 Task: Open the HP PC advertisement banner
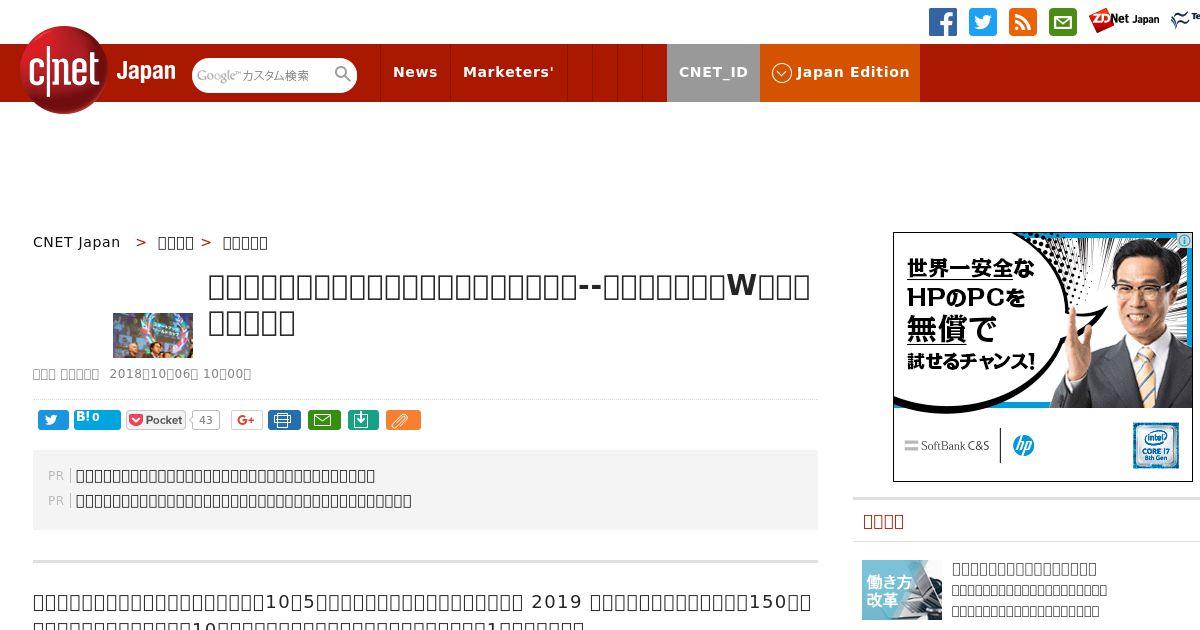1043,357
